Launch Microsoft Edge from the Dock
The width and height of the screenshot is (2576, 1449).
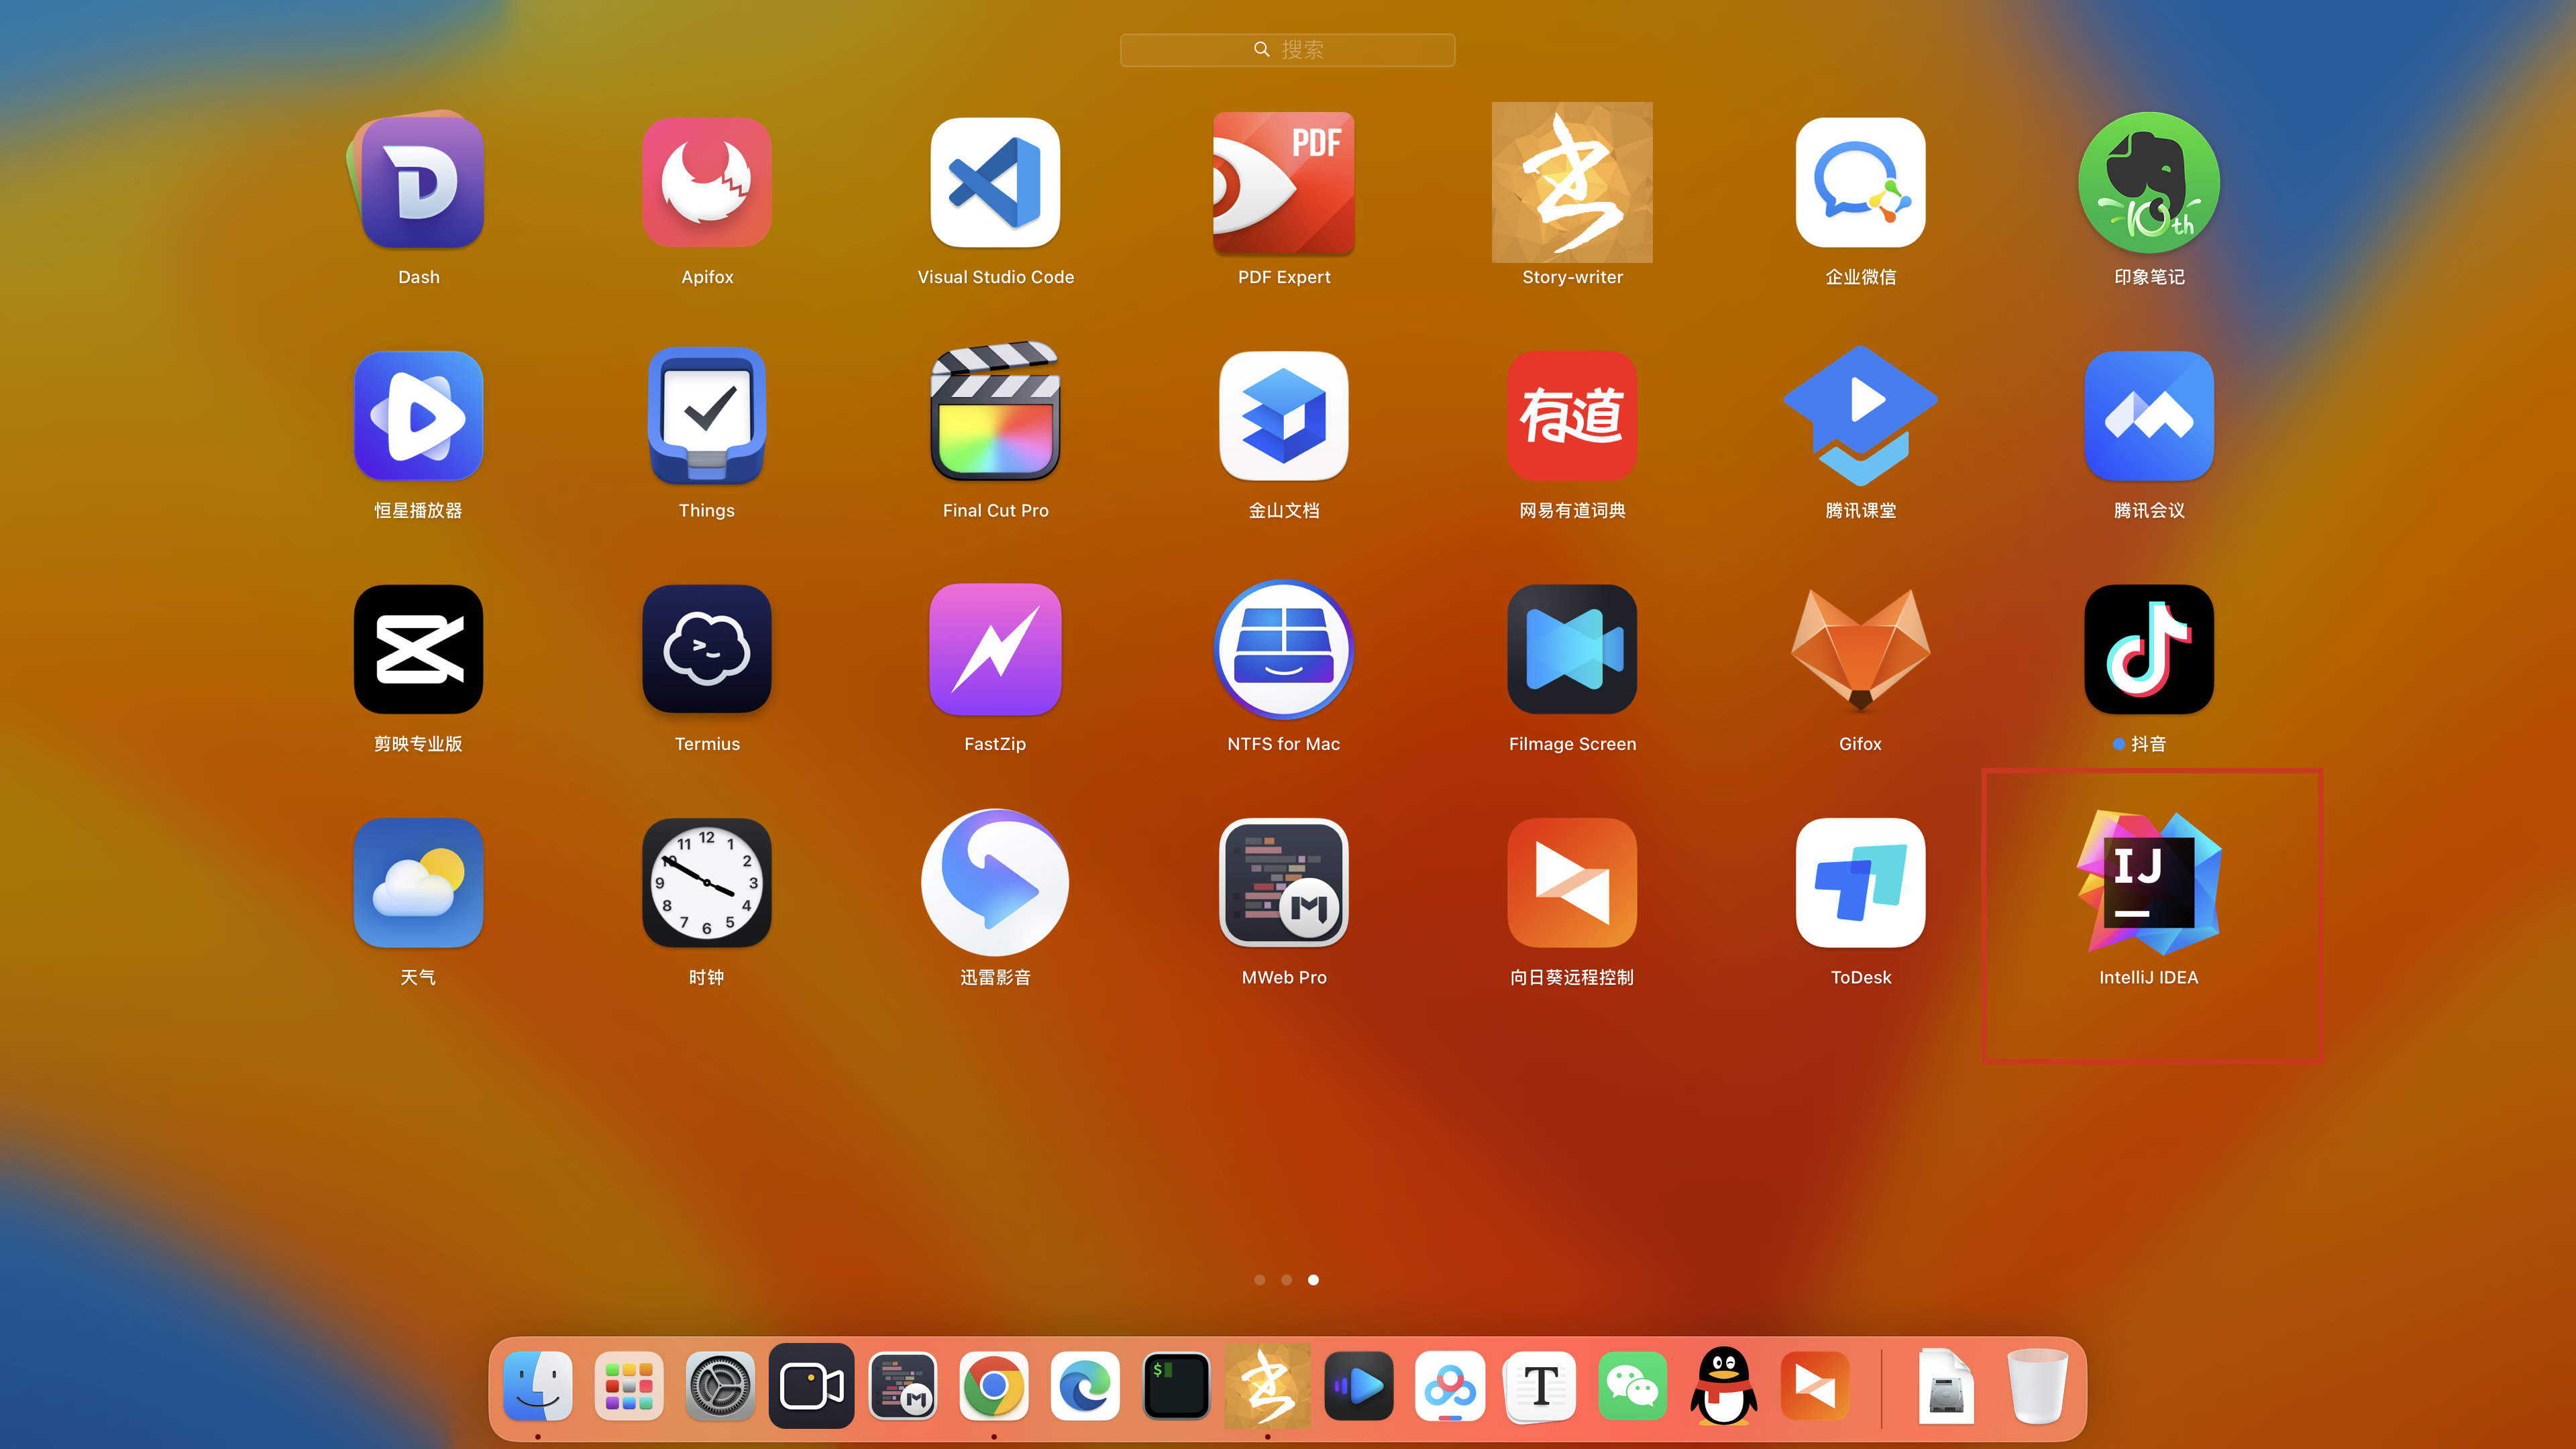1085,1386
